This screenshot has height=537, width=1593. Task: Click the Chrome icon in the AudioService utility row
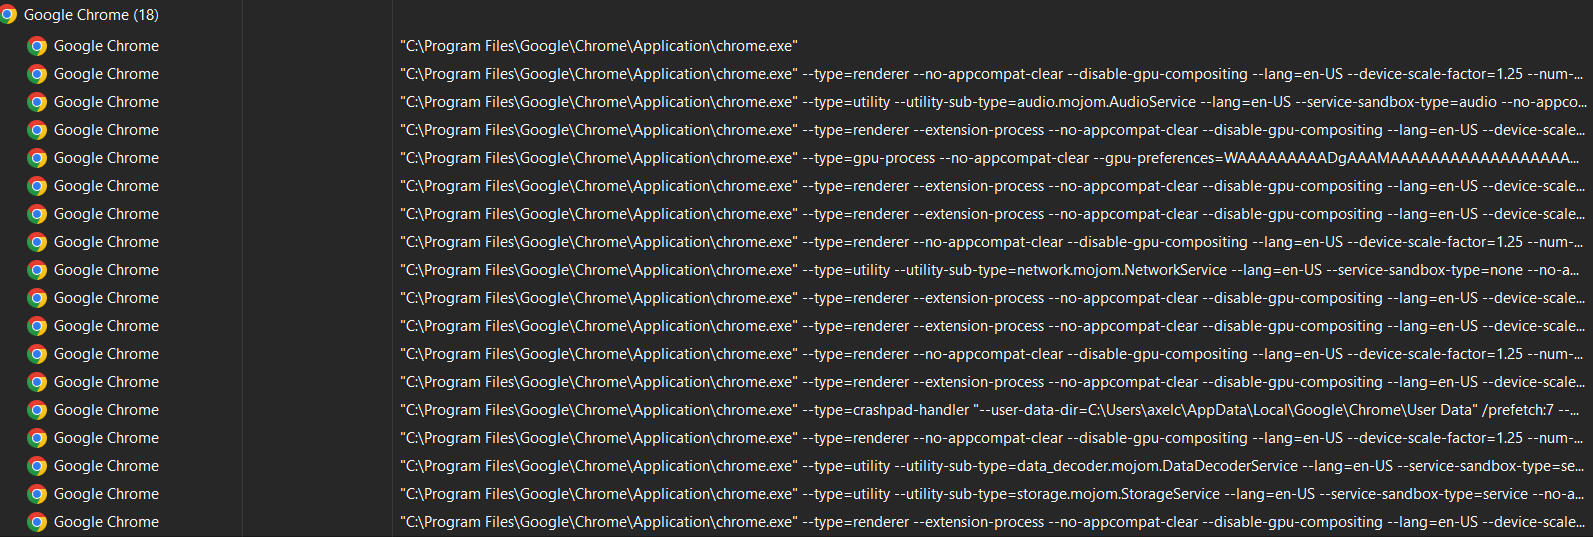[x=37, y=102]
